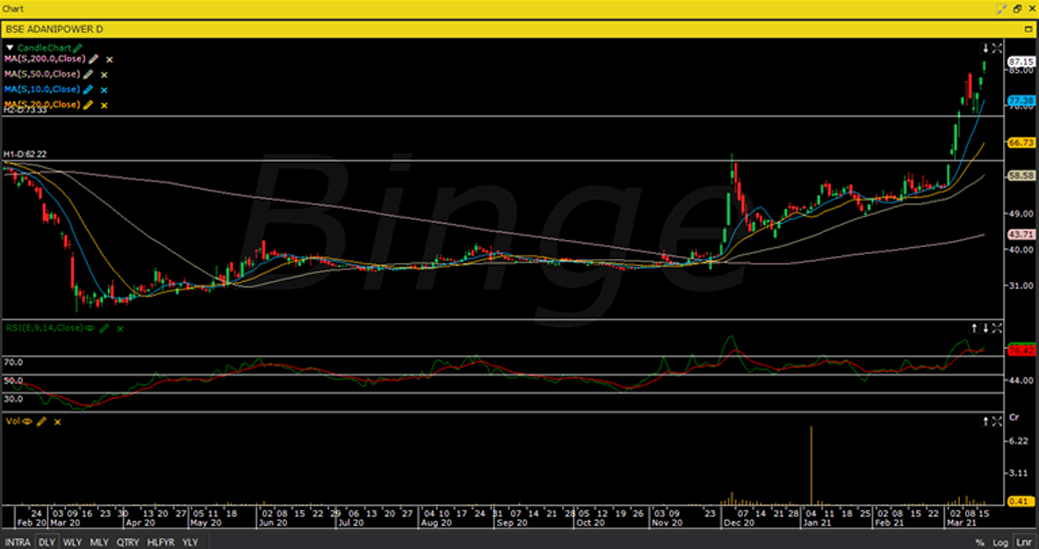Image resolution: width=1039 pixels, height=549 pixels.
Task: Click the 43.71 MA price tag
Action: [1021, 234]
